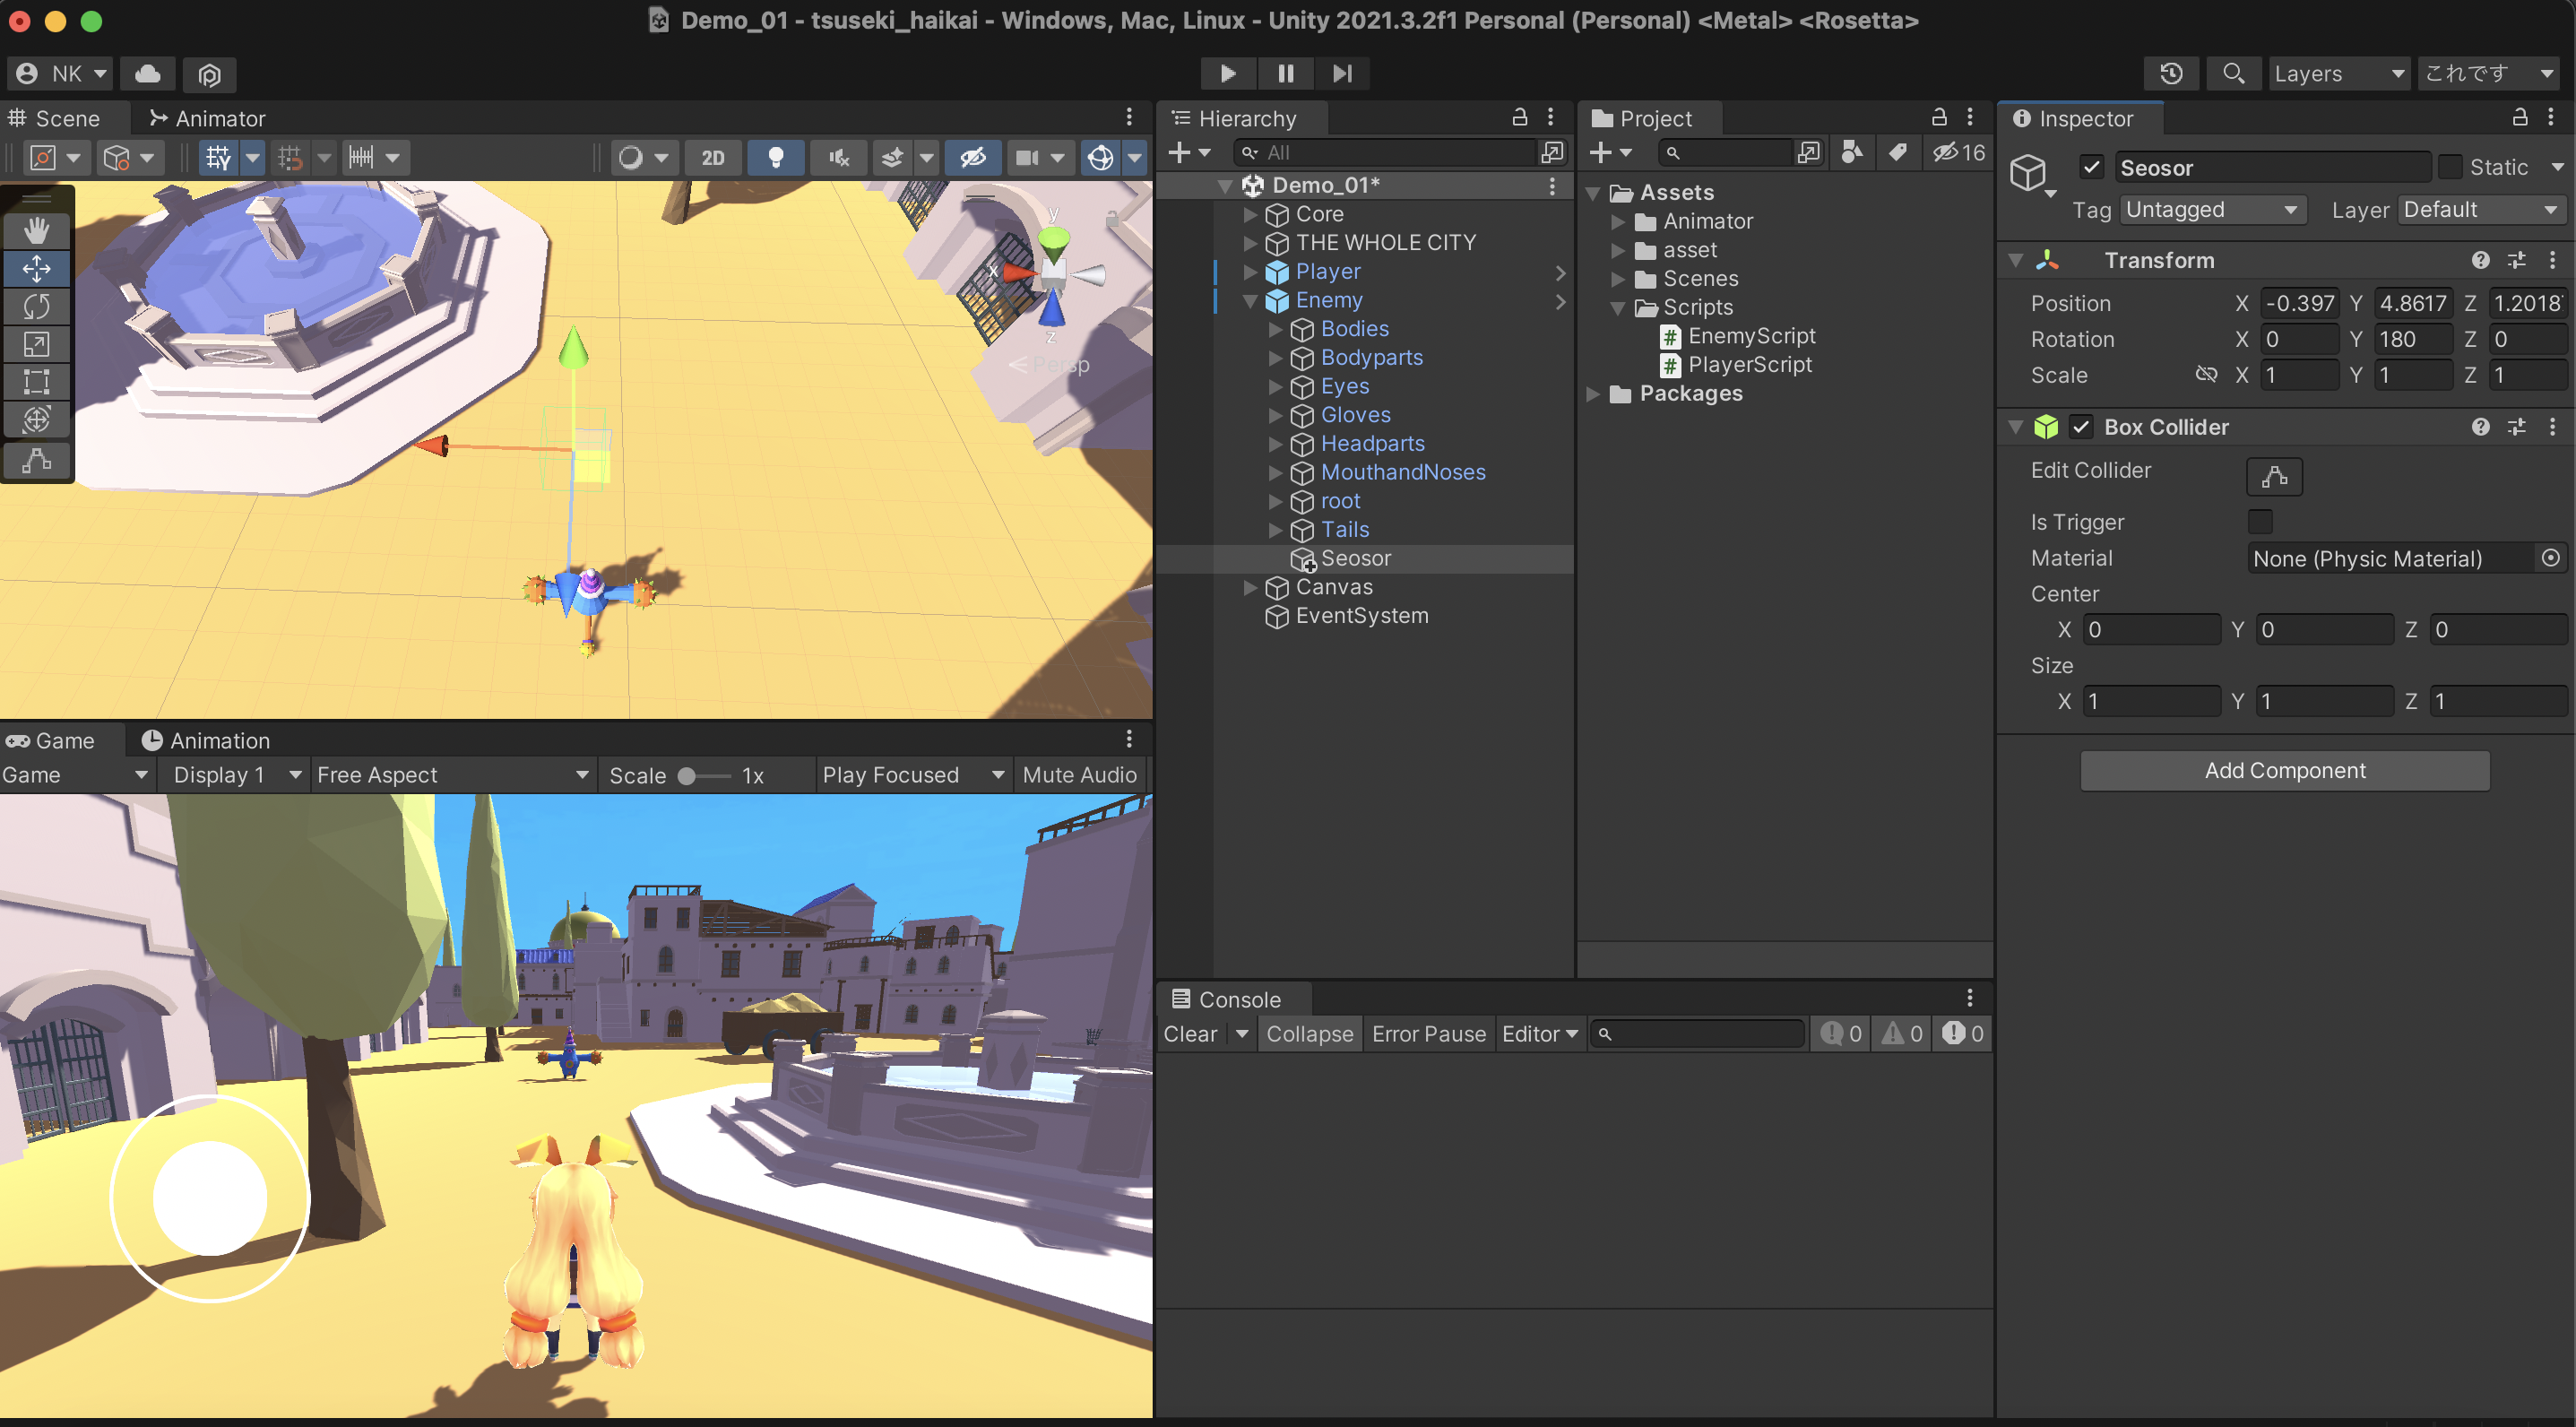This screenshot has height=1427, width=2576.
Task: Click the Add Component button
Action: pos(2284,770)
